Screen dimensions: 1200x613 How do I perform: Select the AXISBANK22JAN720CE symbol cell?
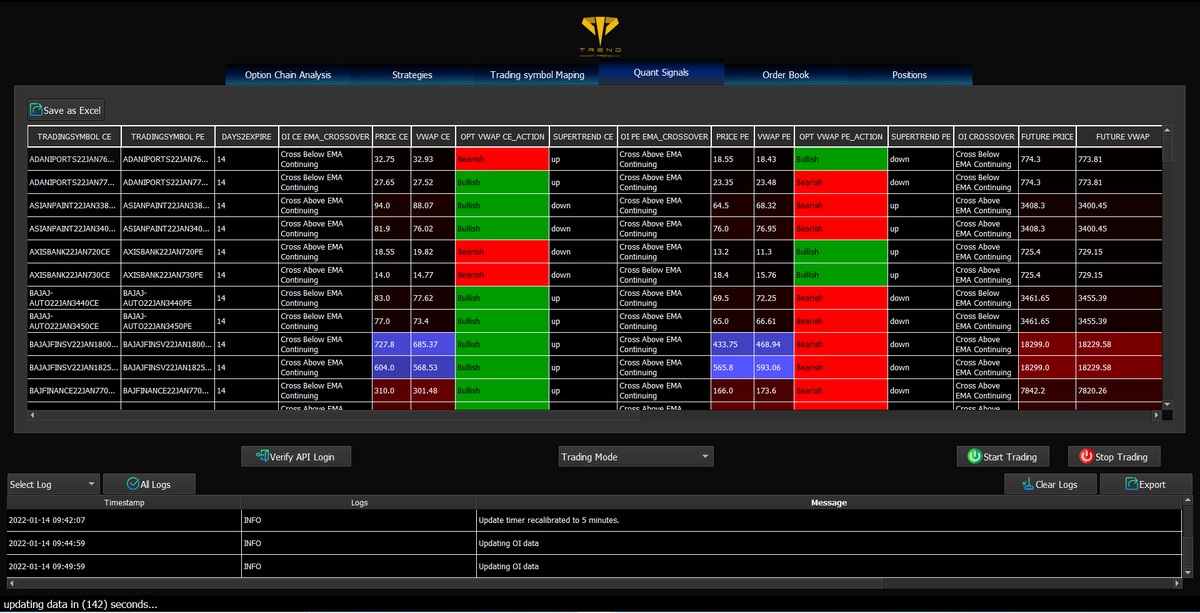[74, 251]
